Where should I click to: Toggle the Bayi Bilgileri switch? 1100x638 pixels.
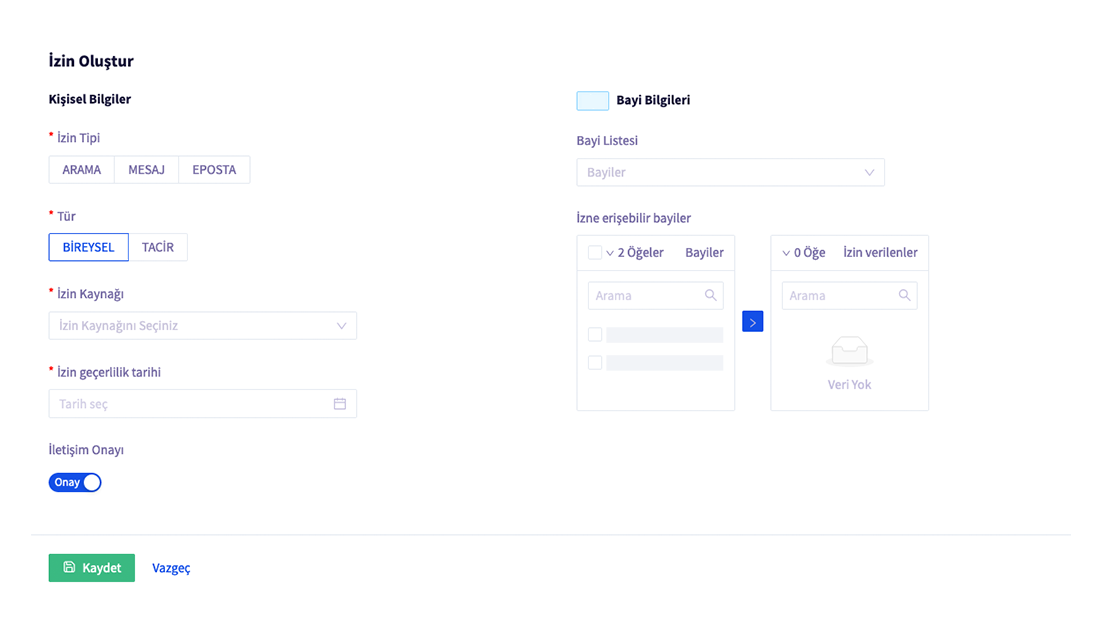[x=593, y=101]
